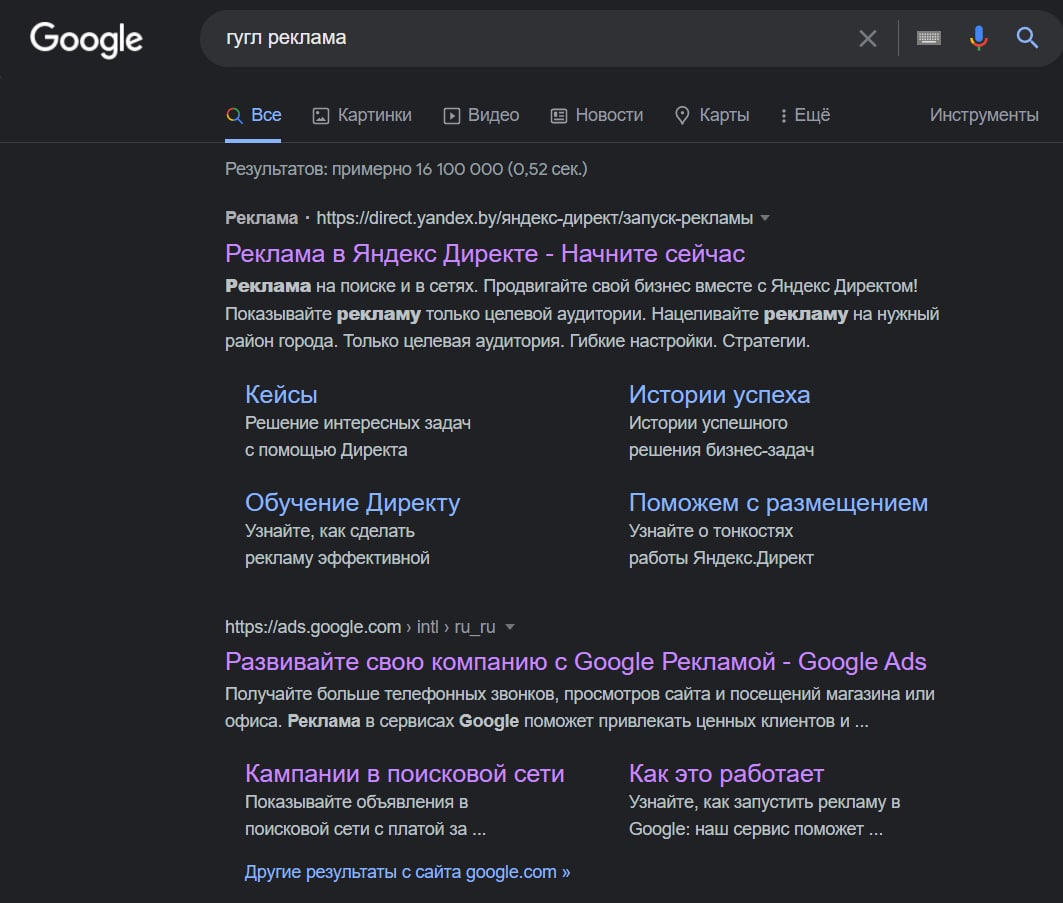Open the 'Истории успеха' sitelink
Viewport: 1063px width, 903px height.
pyautogui.click(x=719, y=395)
